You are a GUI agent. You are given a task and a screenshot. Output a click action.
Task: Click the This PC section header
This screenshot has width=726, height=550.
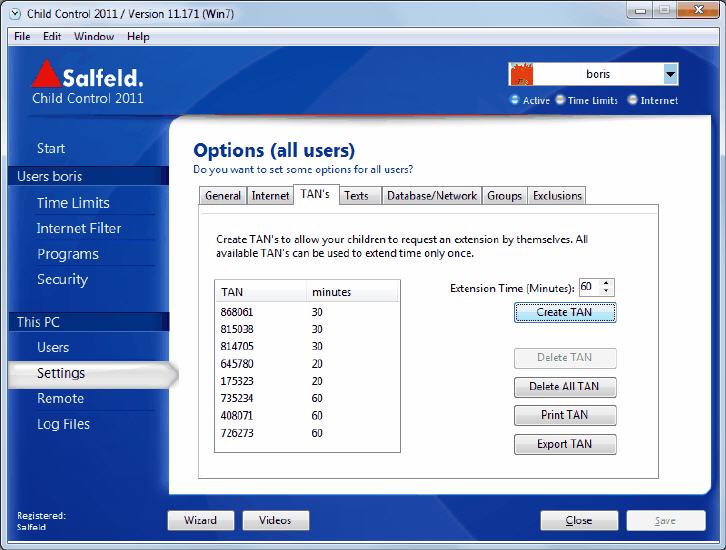tap(88, 322)
